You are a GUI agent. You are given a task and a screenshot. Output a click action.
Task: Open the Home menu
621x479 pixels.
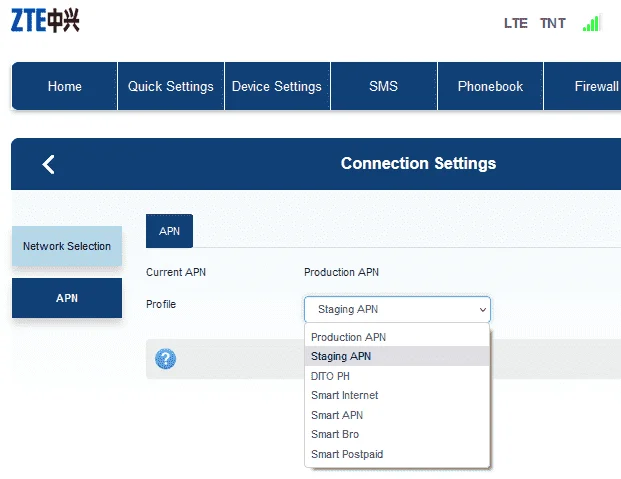[x=65, y=86]
